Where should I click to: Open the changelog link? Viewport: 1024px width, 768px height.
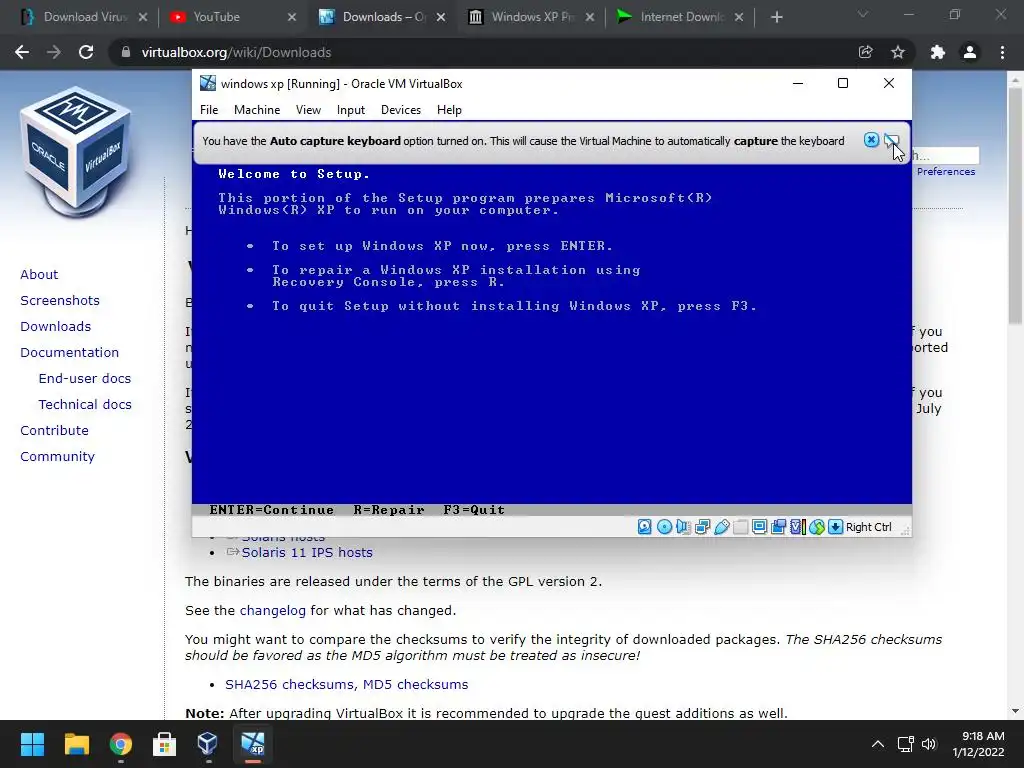(272, 611)
